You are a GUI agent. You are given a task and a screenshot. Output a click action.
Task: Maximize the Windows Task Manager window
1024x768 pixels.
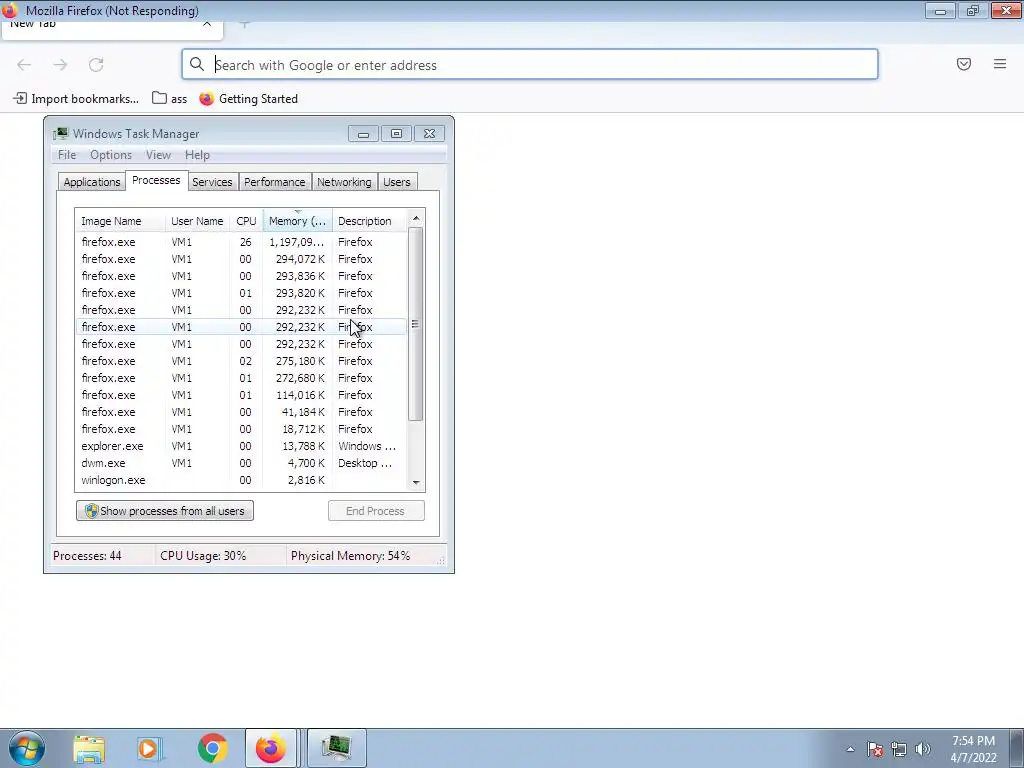(396, 134)
